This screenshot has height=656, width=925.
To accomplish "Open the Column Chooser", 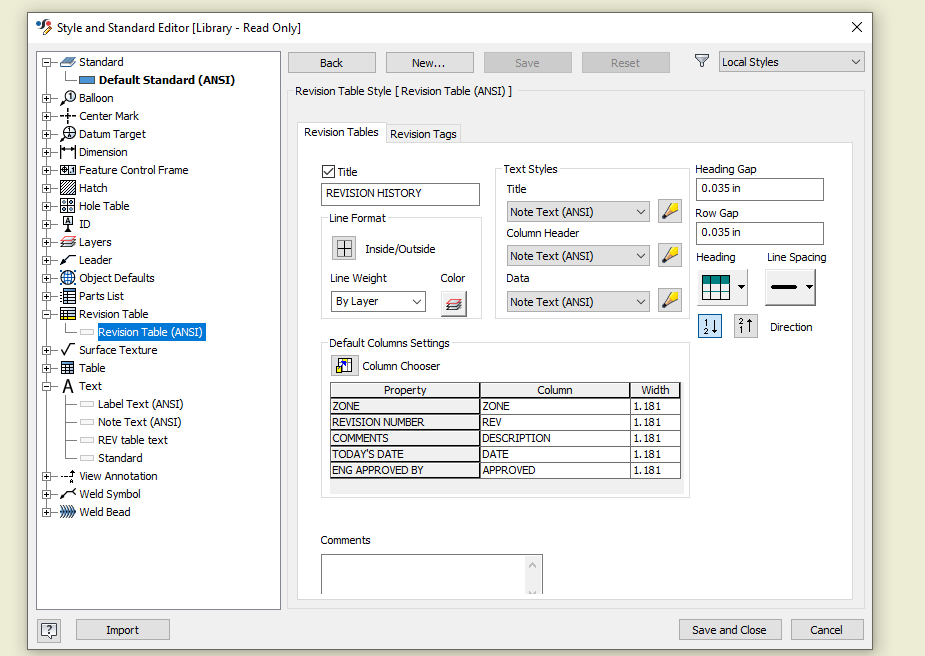I will coord(344,365).
